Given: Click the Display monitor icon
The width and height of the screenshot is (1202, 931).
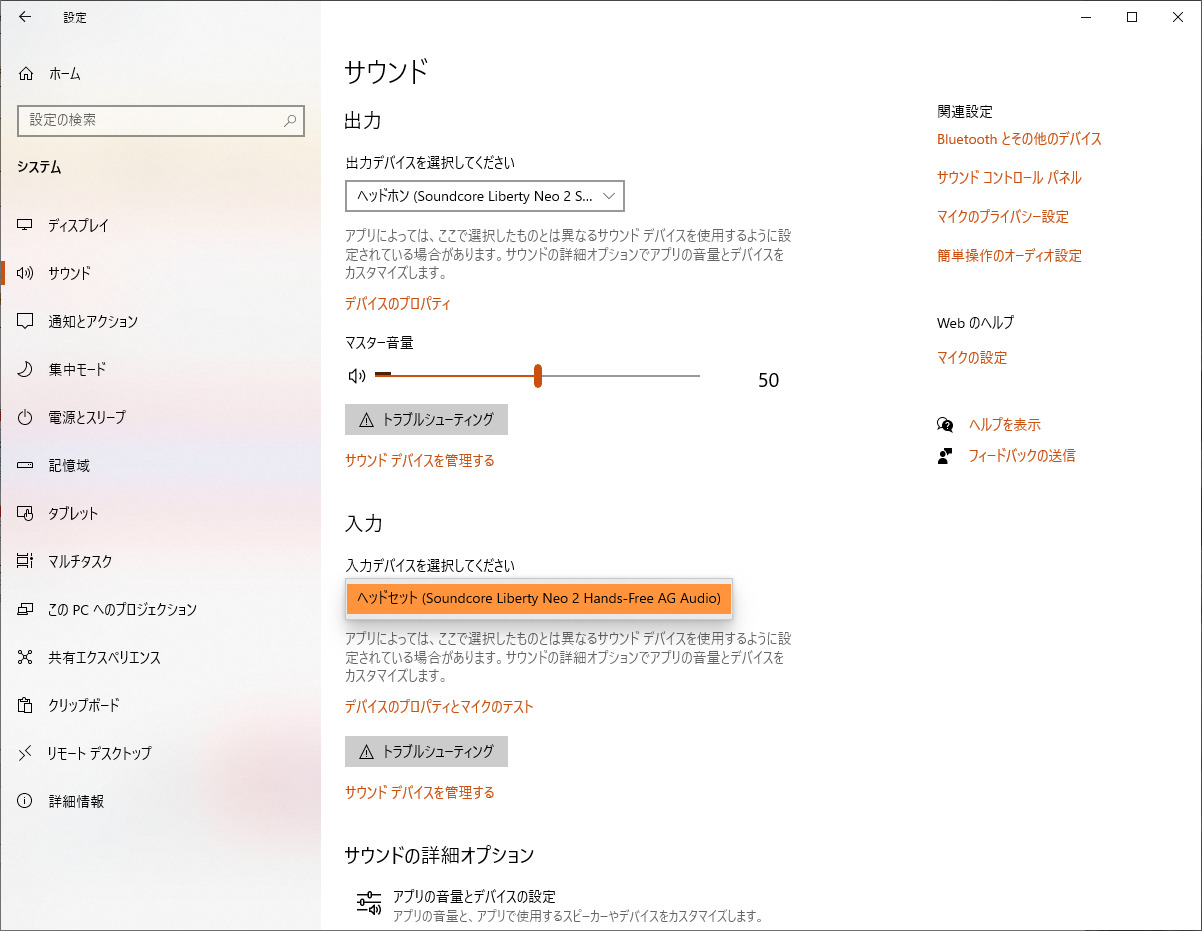Looking at the screenshot, I should click(25, 225).
